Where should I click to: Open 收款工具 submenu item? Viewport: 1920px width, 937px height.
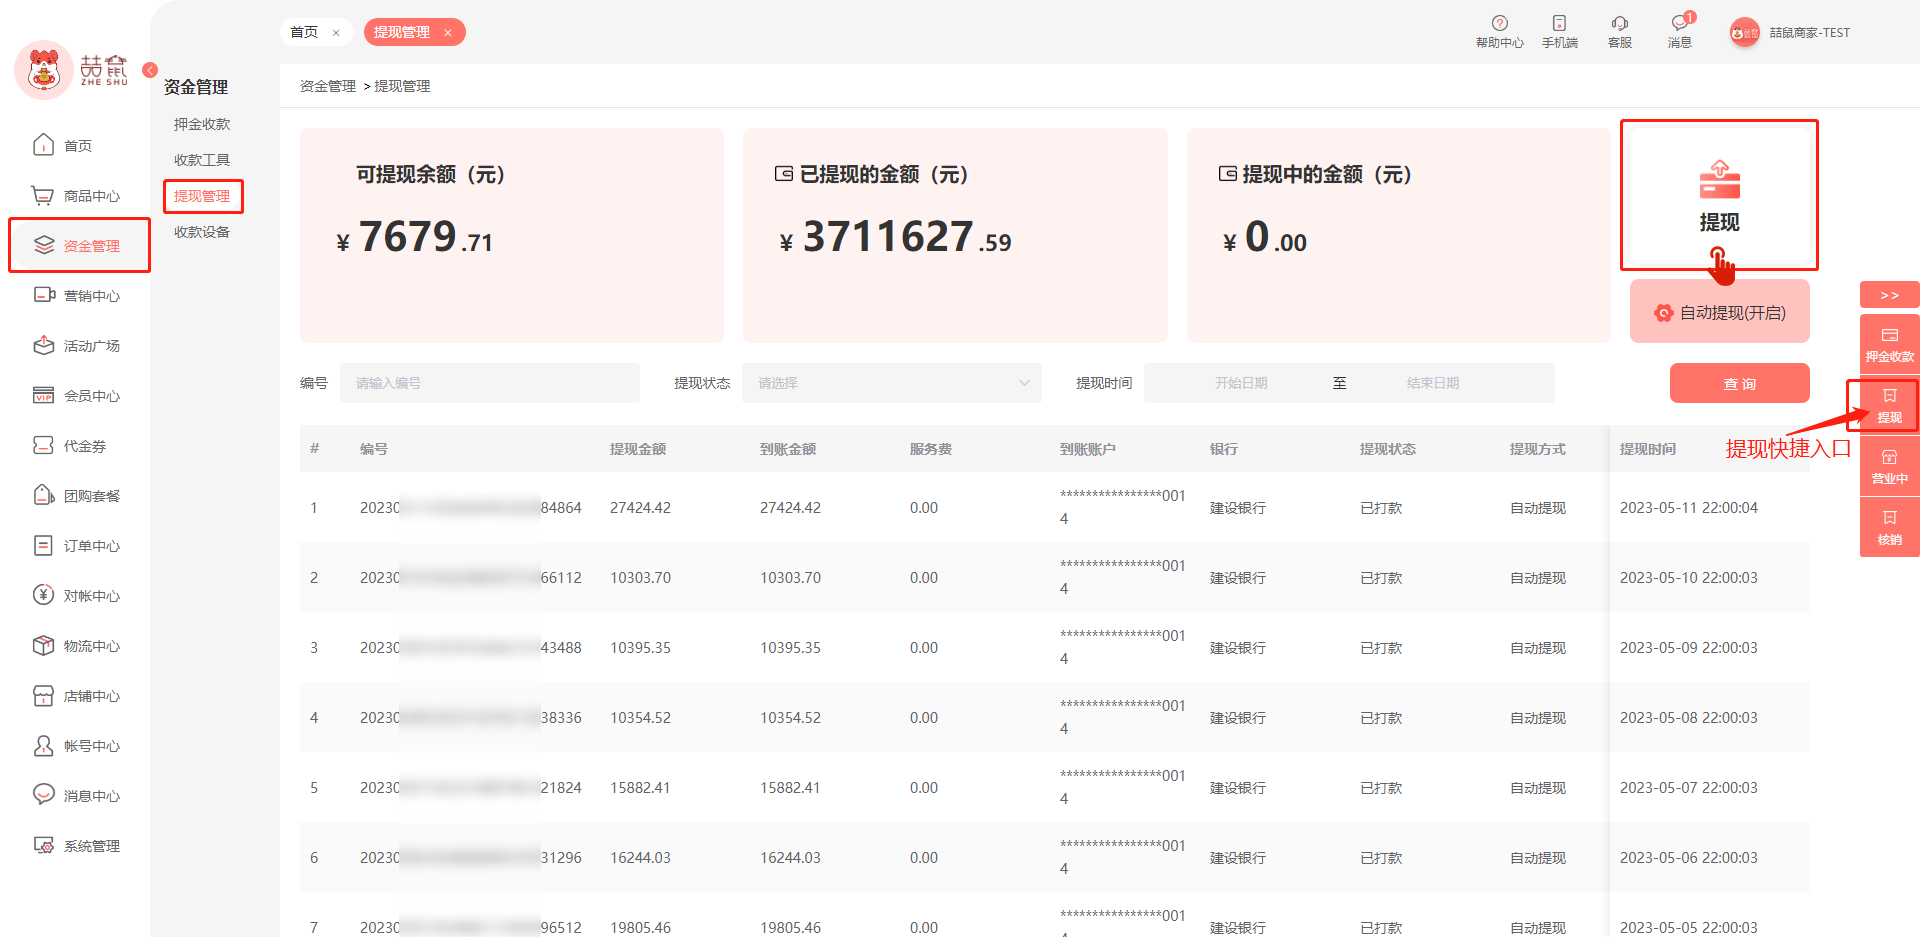[202, 160]
